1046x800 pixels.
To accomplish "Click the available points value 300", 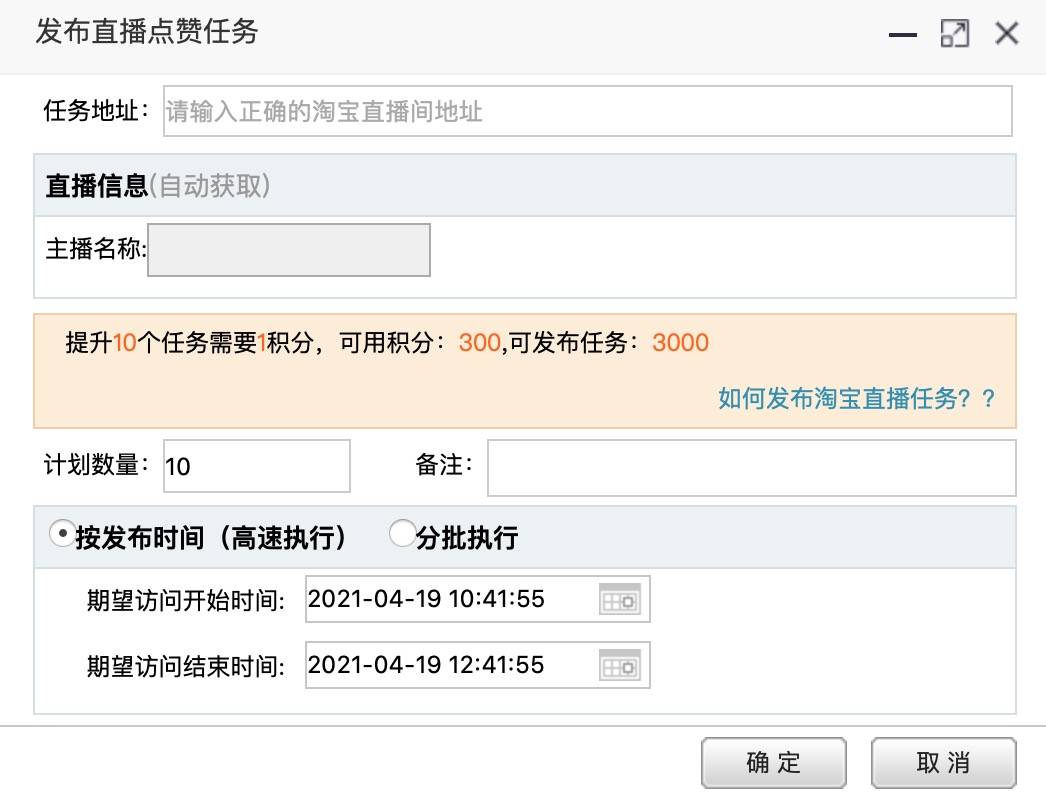I will coord(480,343).
